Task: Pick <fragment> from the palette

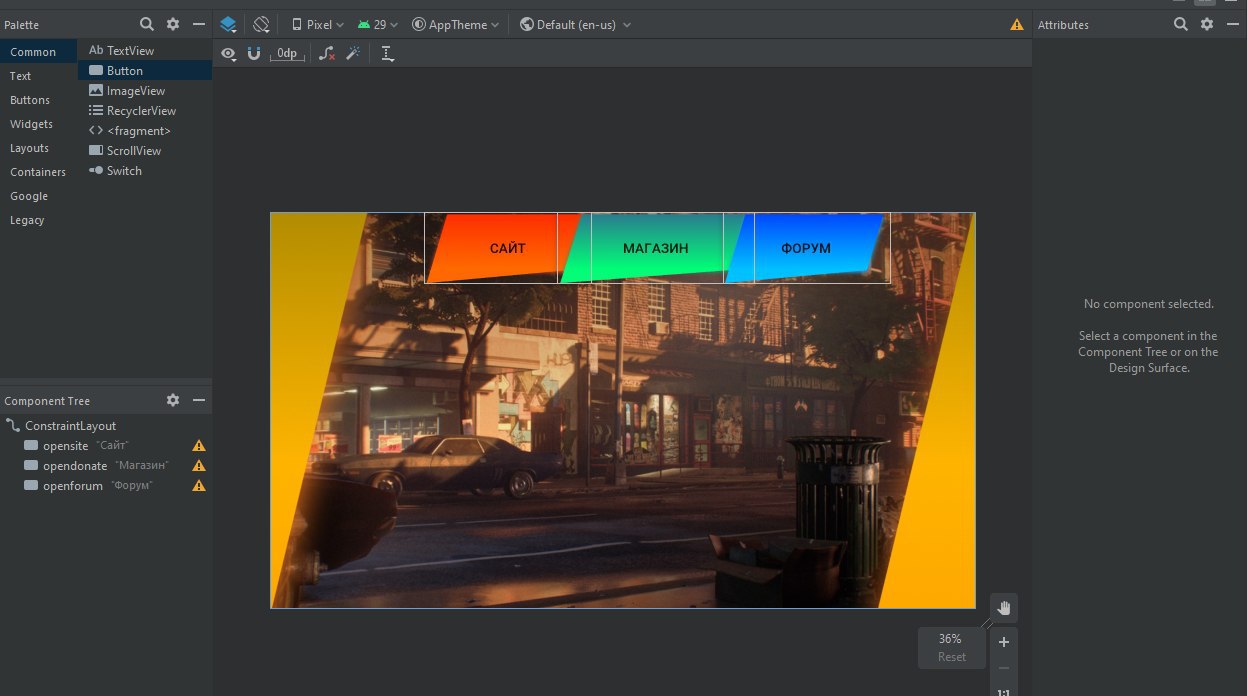Action: pos(145,130)
